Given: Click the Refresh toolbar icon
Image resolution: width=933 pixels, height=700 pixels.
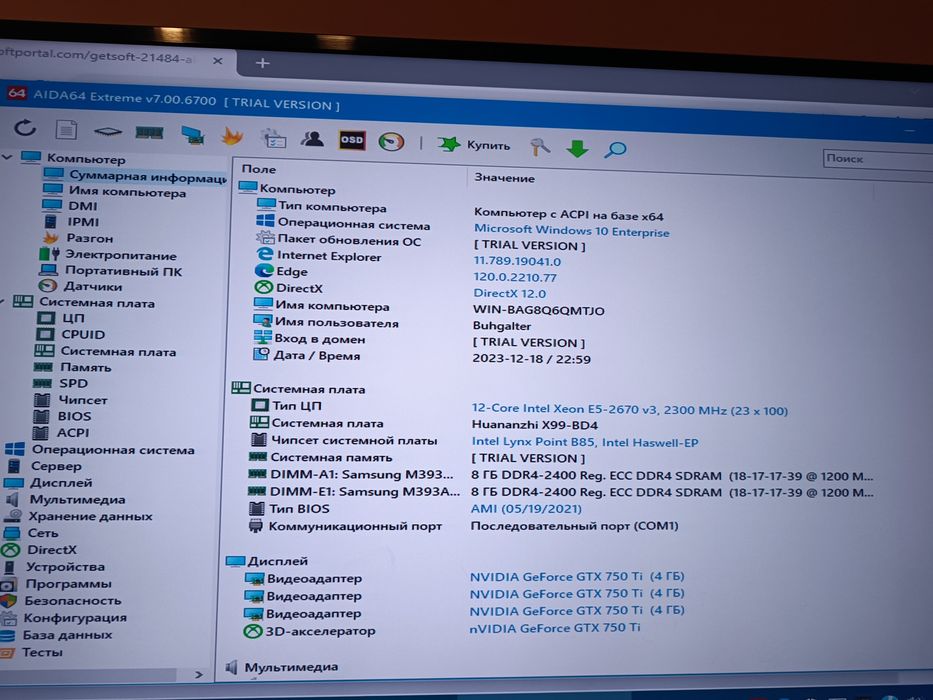Looking at the screenshot, I should (x=25, y=127).
